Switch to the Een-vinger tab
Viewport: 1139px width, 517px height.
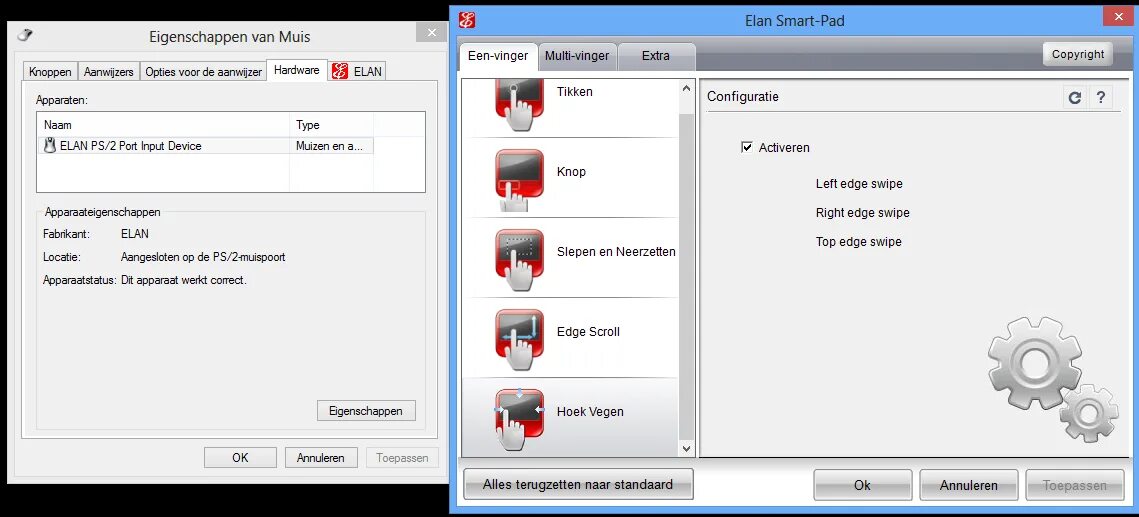498,56
